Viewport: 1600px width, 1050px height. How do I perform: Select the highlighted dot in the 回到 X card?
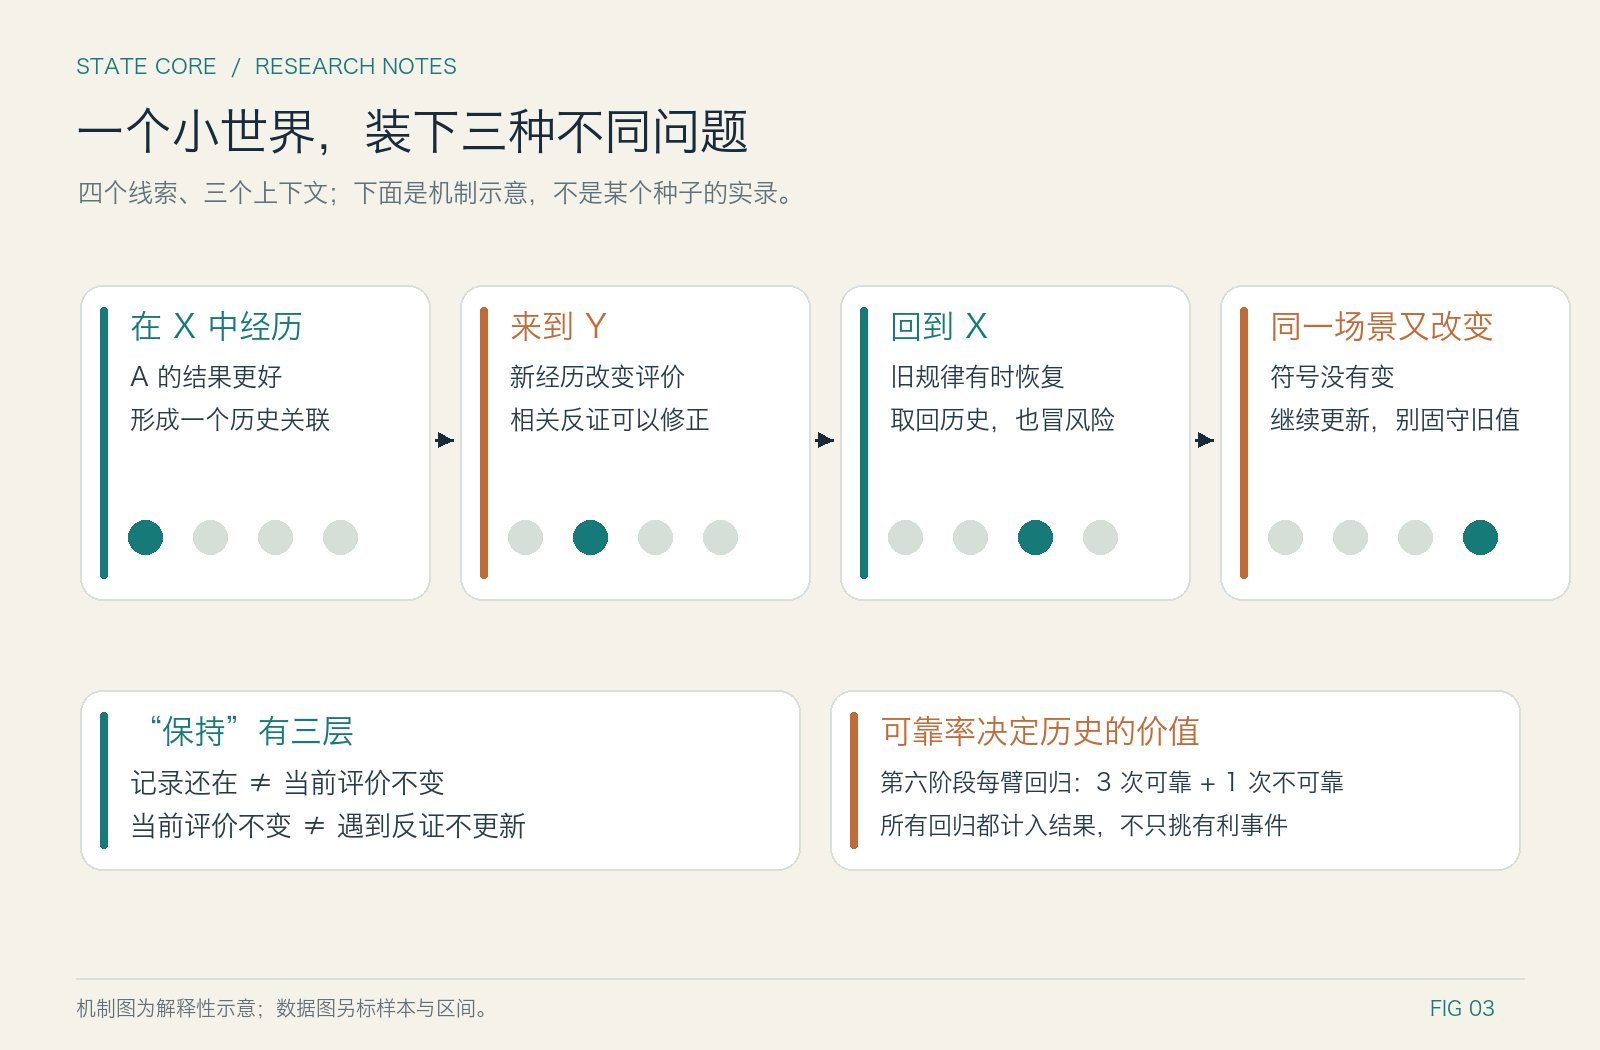point(1035,537)
